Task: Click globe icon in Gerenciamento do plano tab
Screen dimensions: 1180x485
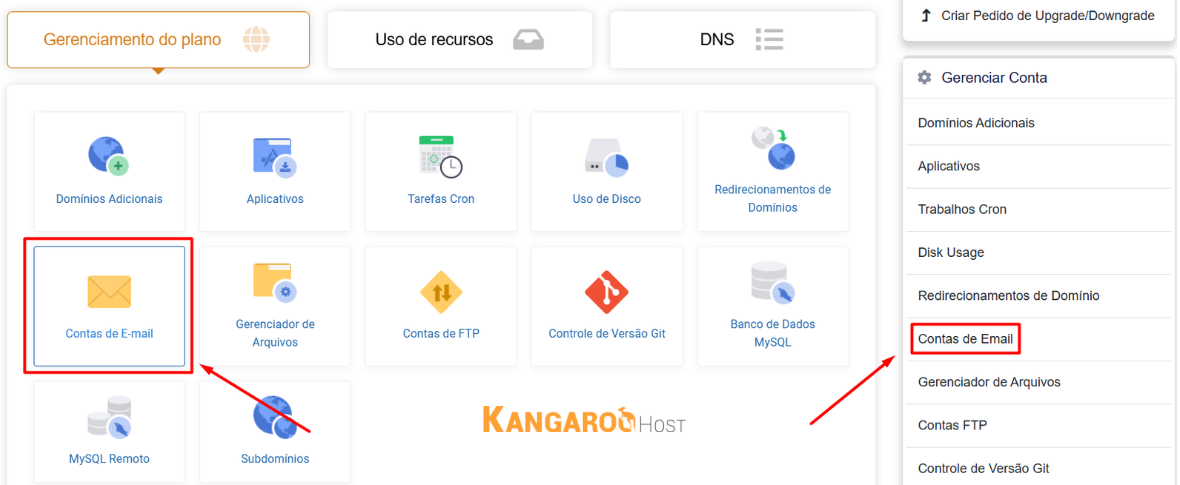Action: (256, 39)
